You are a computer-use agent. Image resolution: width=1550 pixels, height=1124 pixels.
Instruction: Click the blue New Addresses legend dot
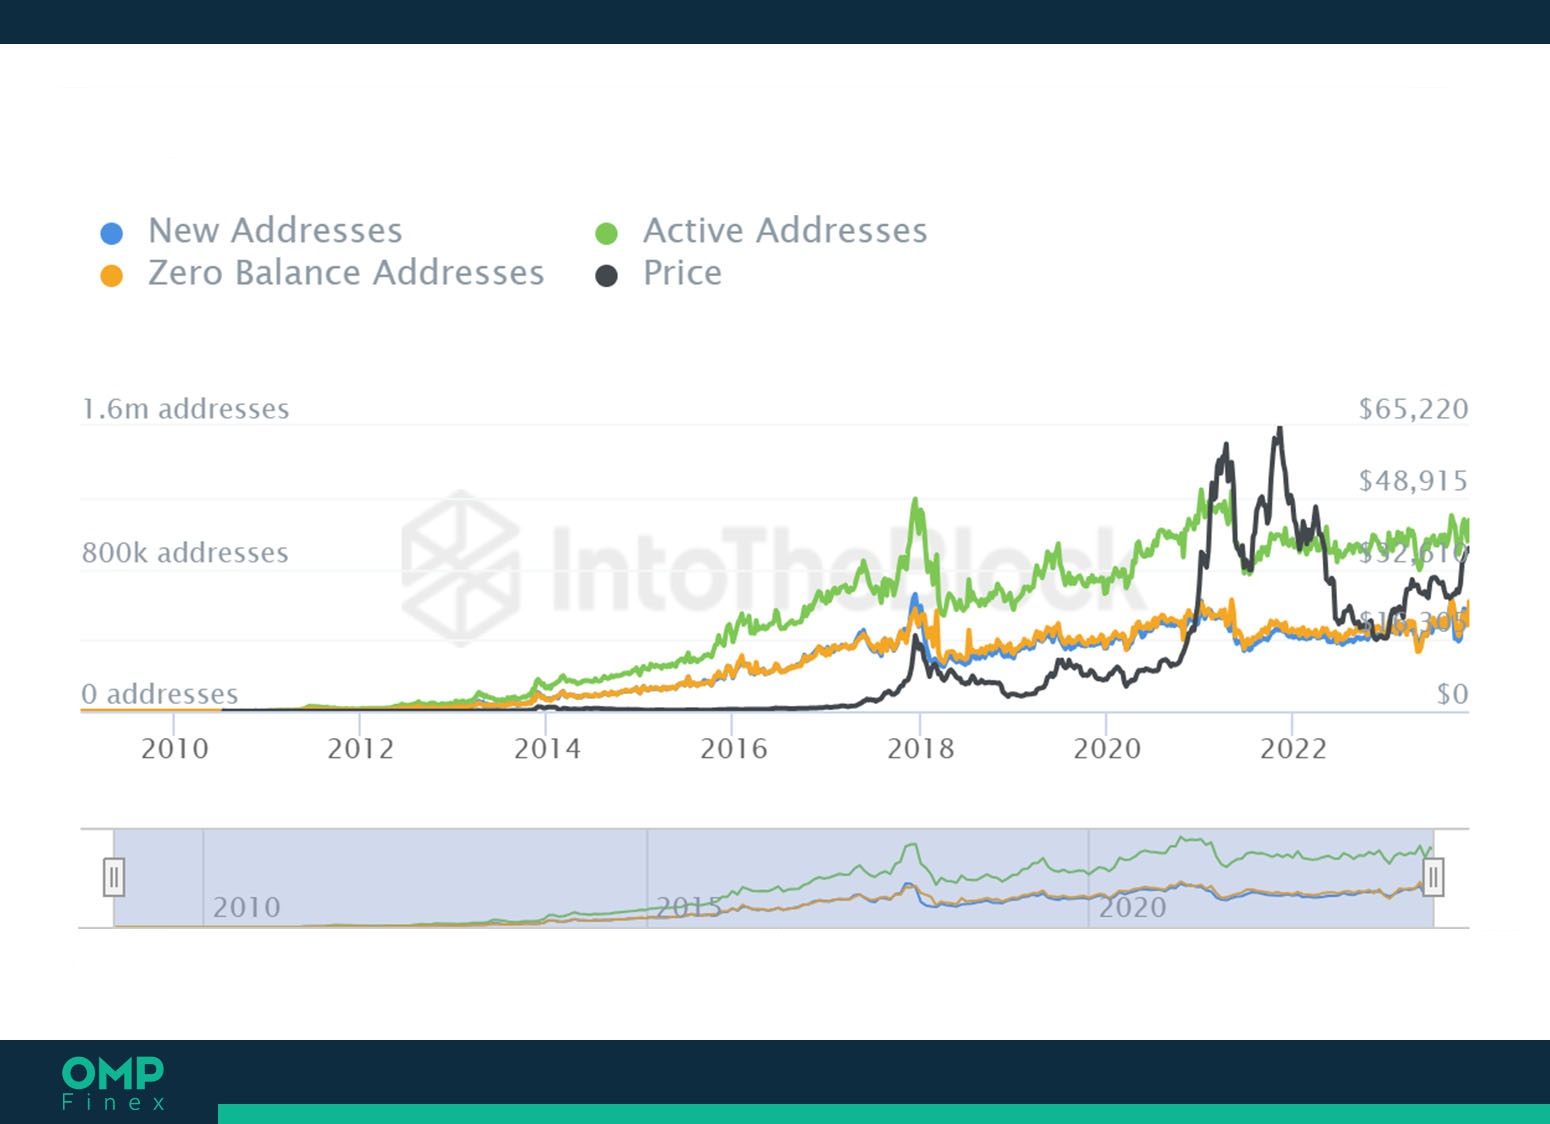coord(112,233)
